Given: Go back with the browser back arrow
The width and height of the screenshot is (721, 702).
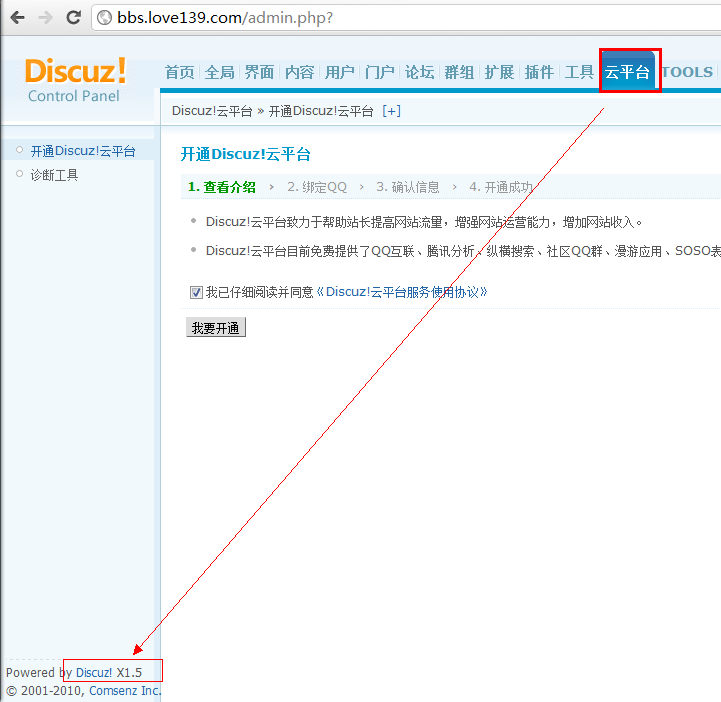Looking at the screenshot, I should coord(17,18).
